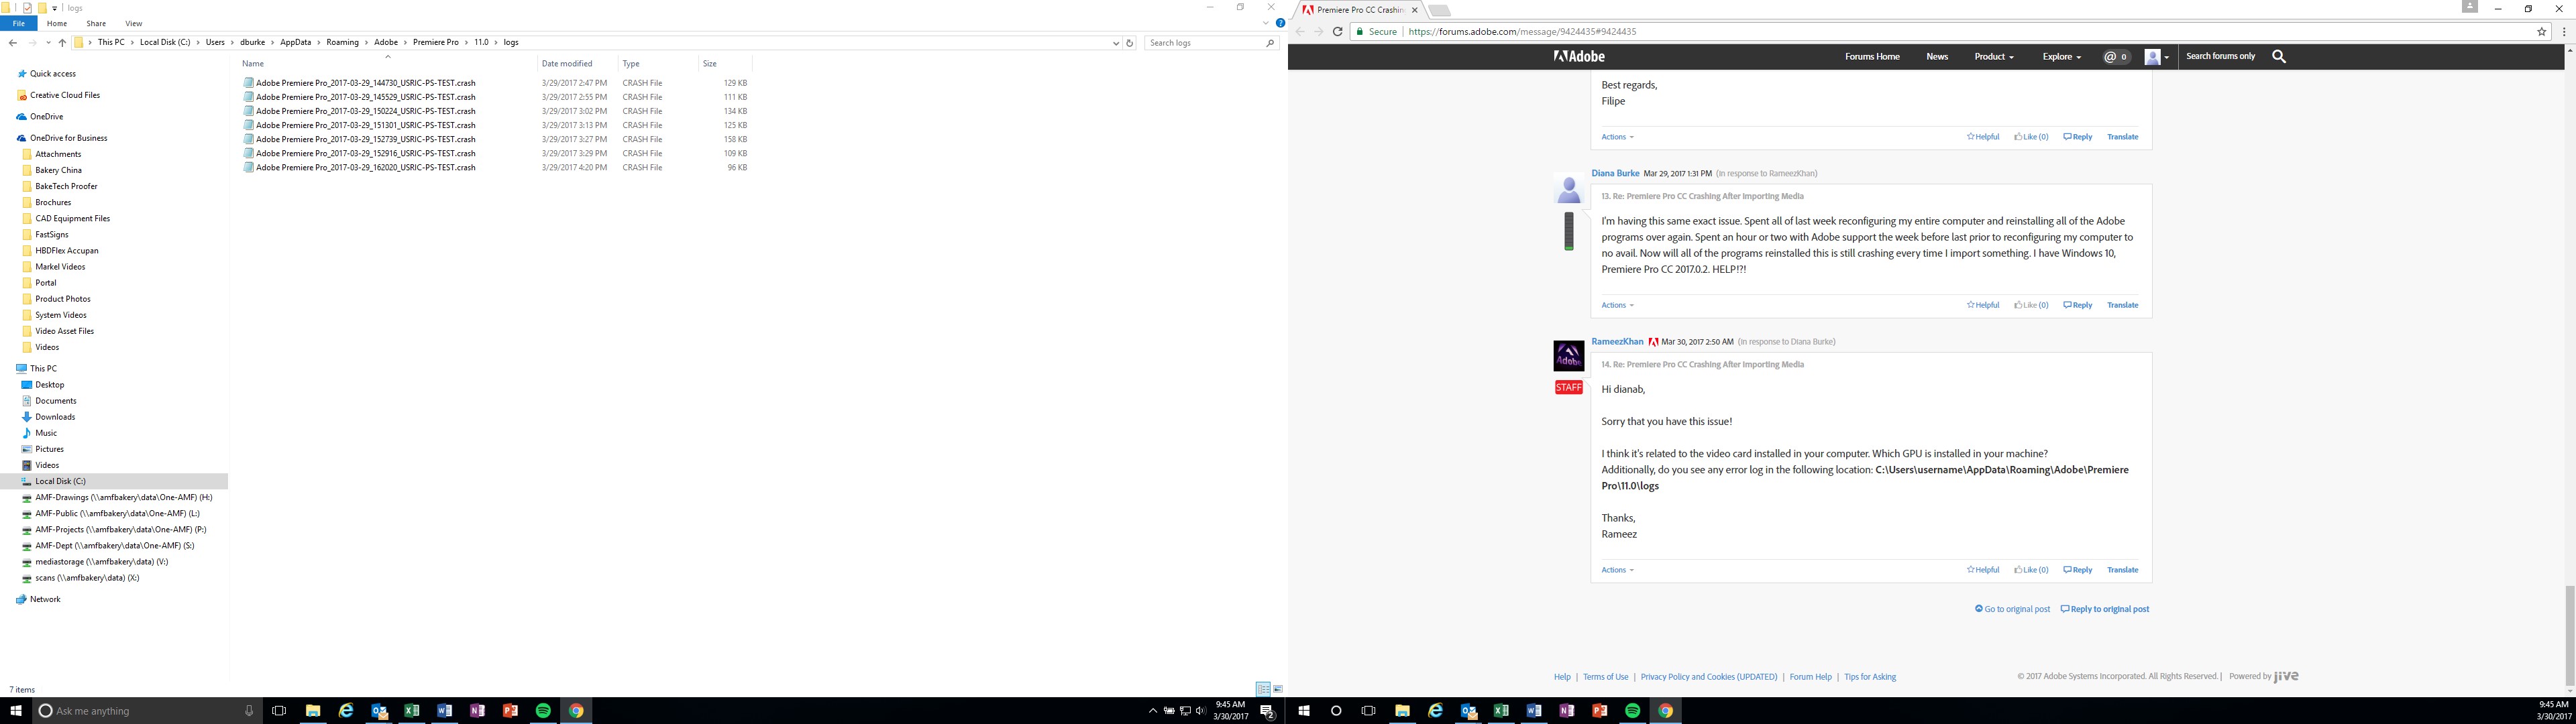
Task: Open Excel from the left taskbar
Action: point(411,711)
